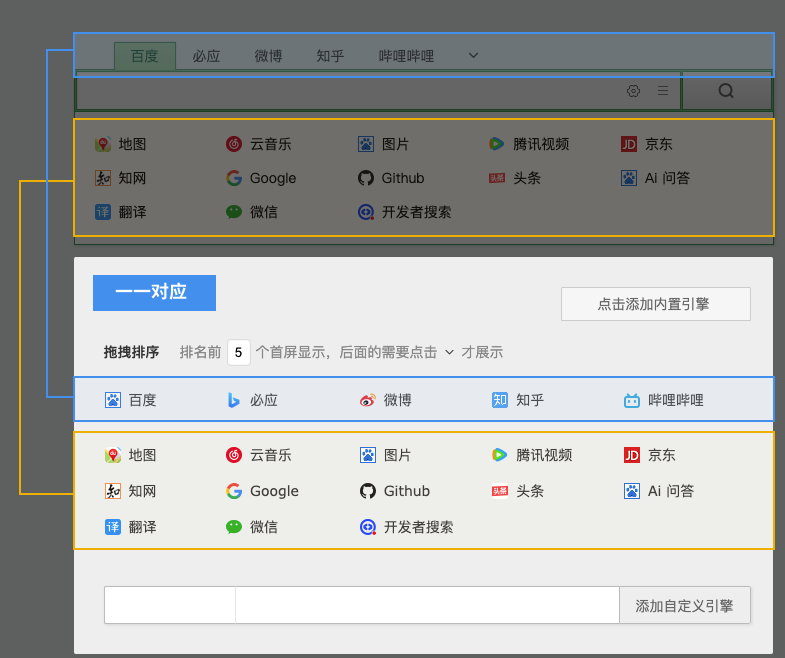Click the 拖拽排序 heading text
The width and height of the screenshot is (785, 658).
click(x=131, y=353)
